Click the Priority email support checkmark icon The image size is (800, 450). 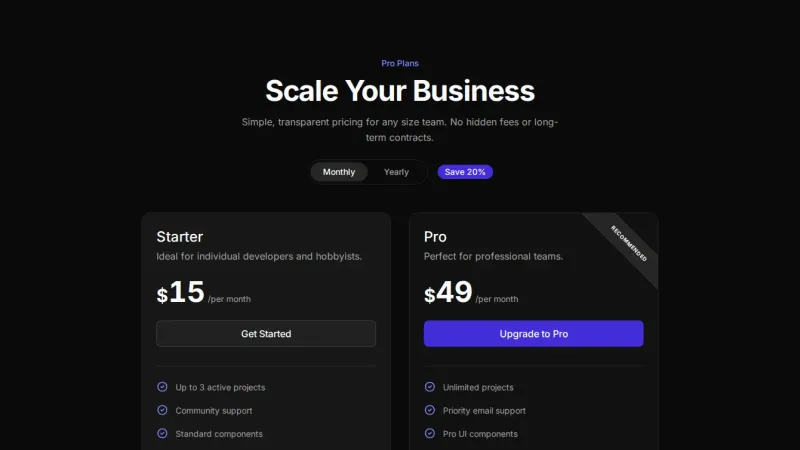coord(430,410)
